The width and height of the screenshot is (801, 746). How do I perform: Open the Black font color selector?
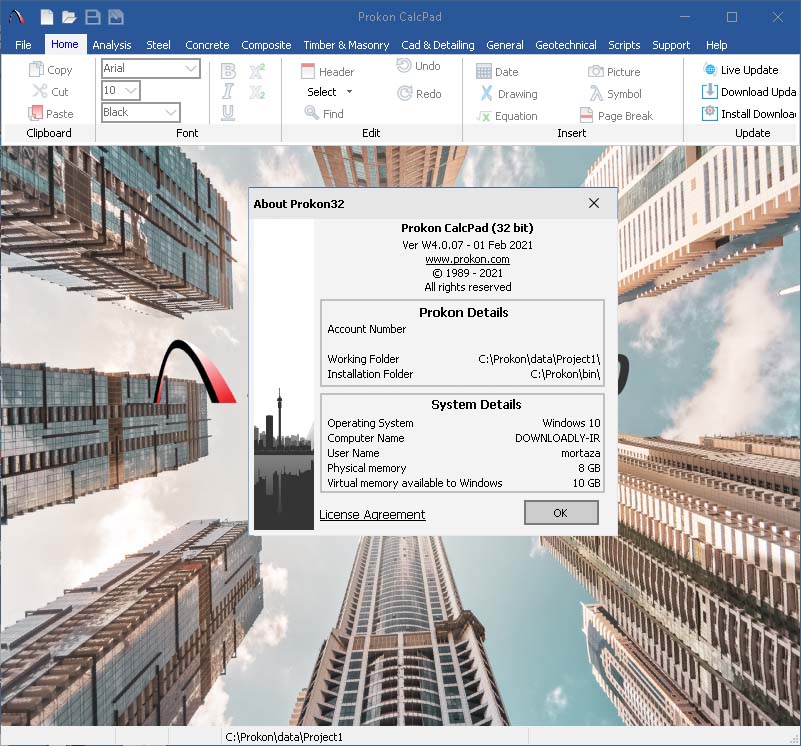click(x=170, y=113)
